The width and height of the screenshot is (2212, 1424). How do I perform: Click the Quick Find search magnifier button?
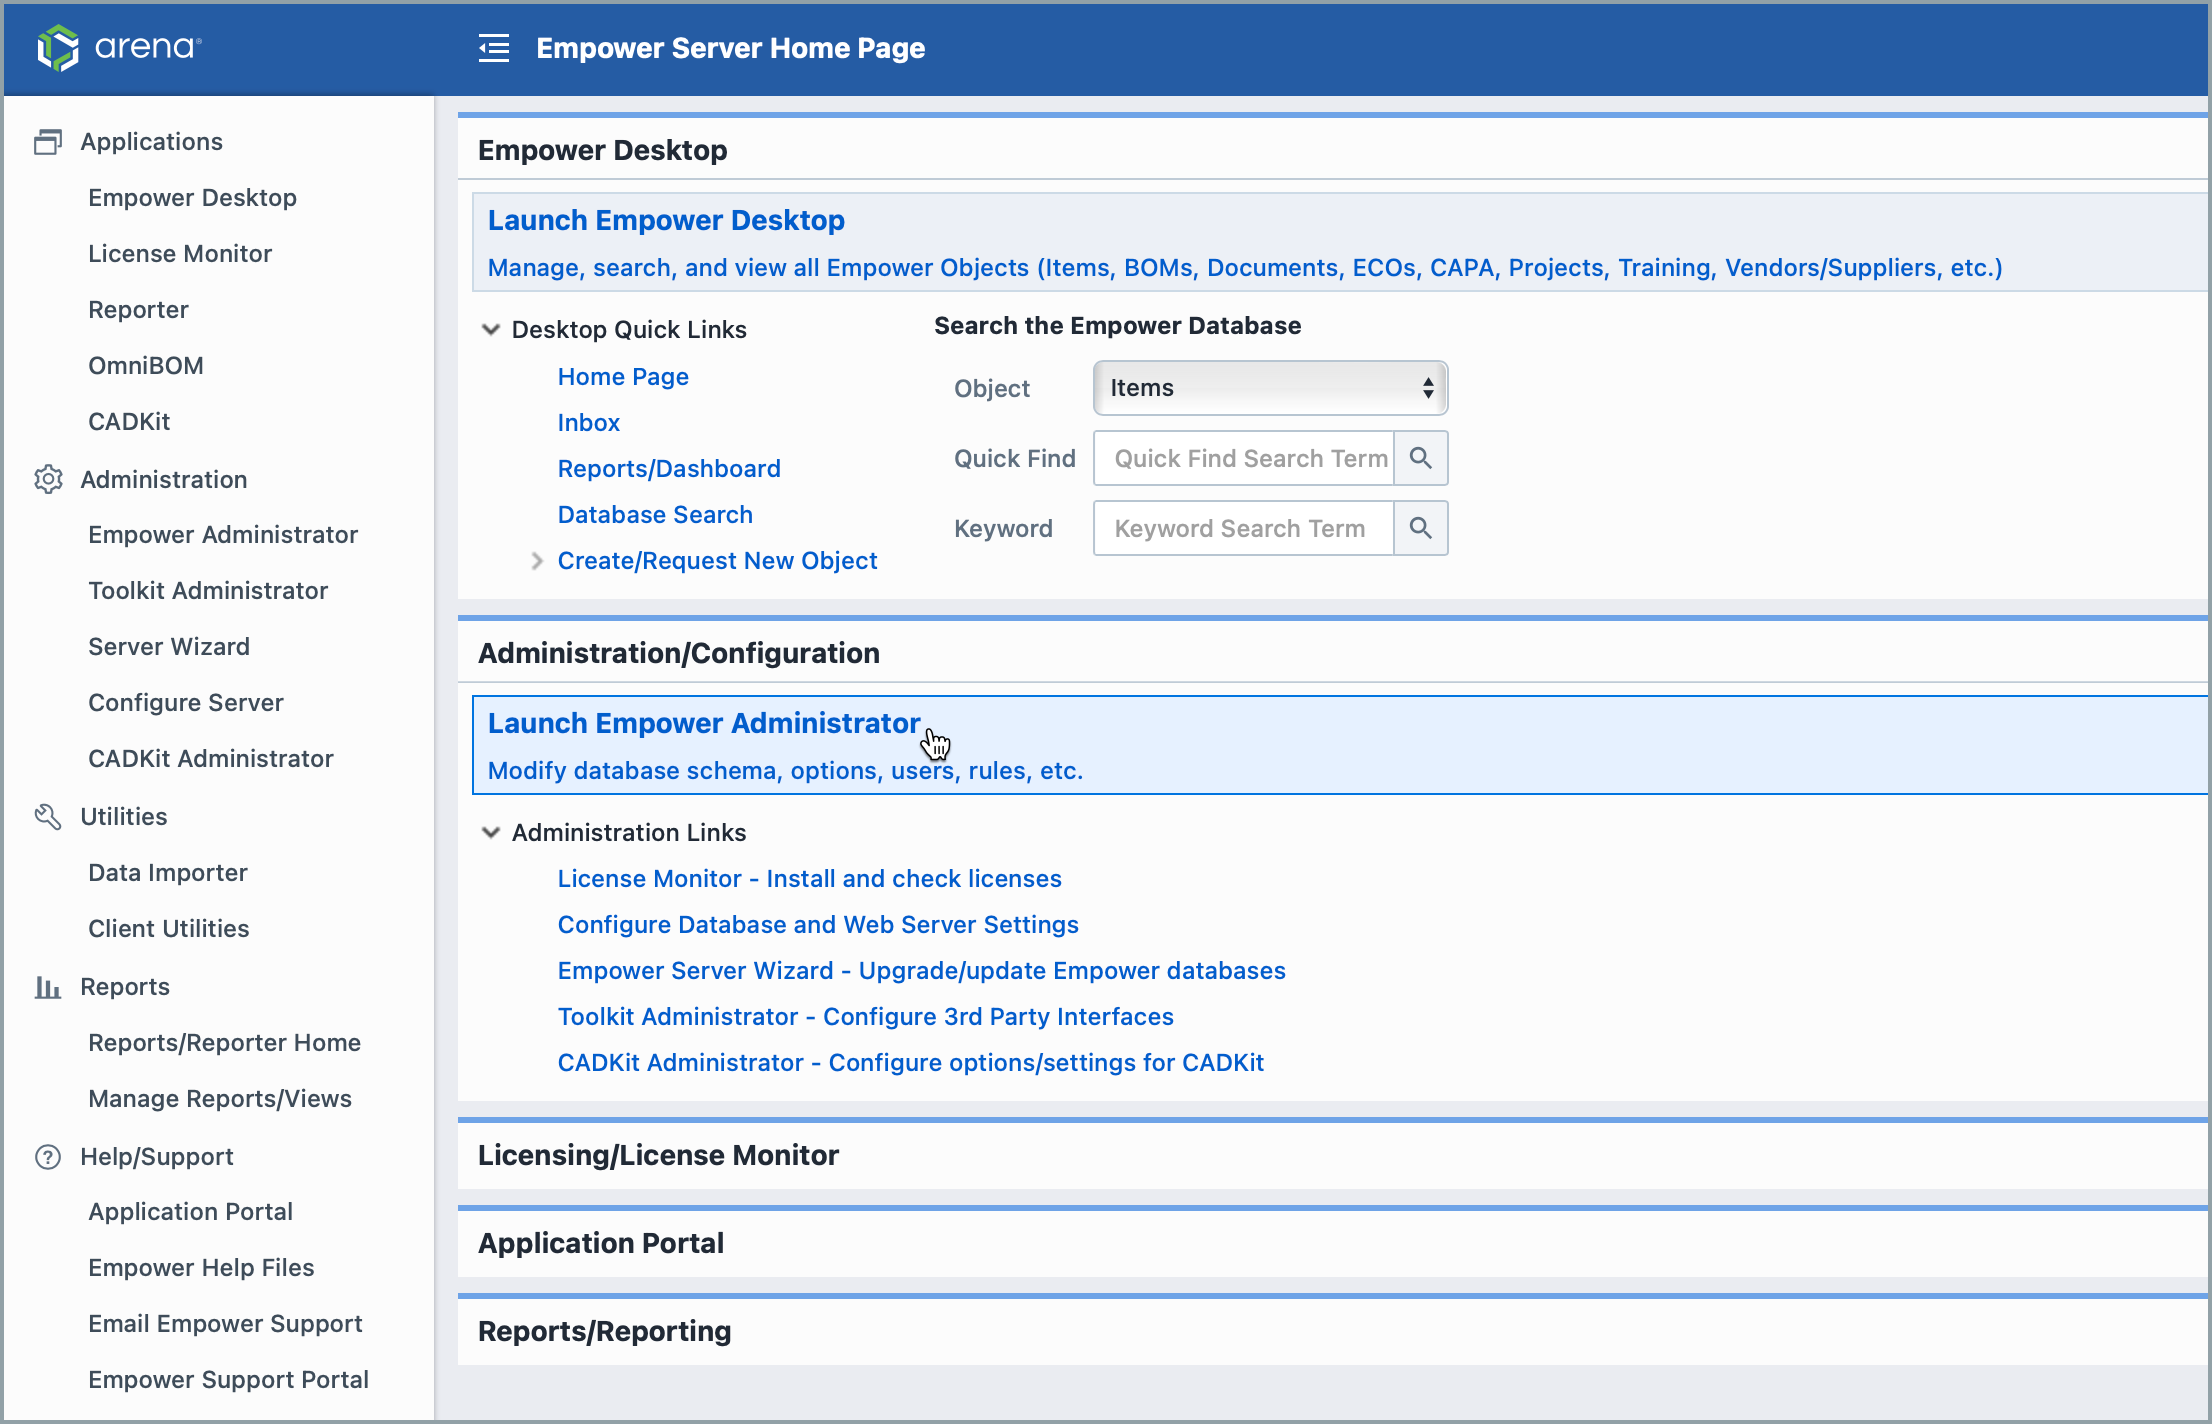coord(1420,458)
